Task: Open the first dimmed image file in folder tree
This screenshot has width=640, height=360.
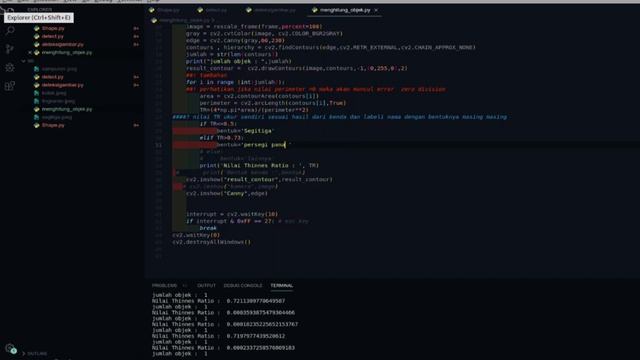Action: click(x=59, y=69)
